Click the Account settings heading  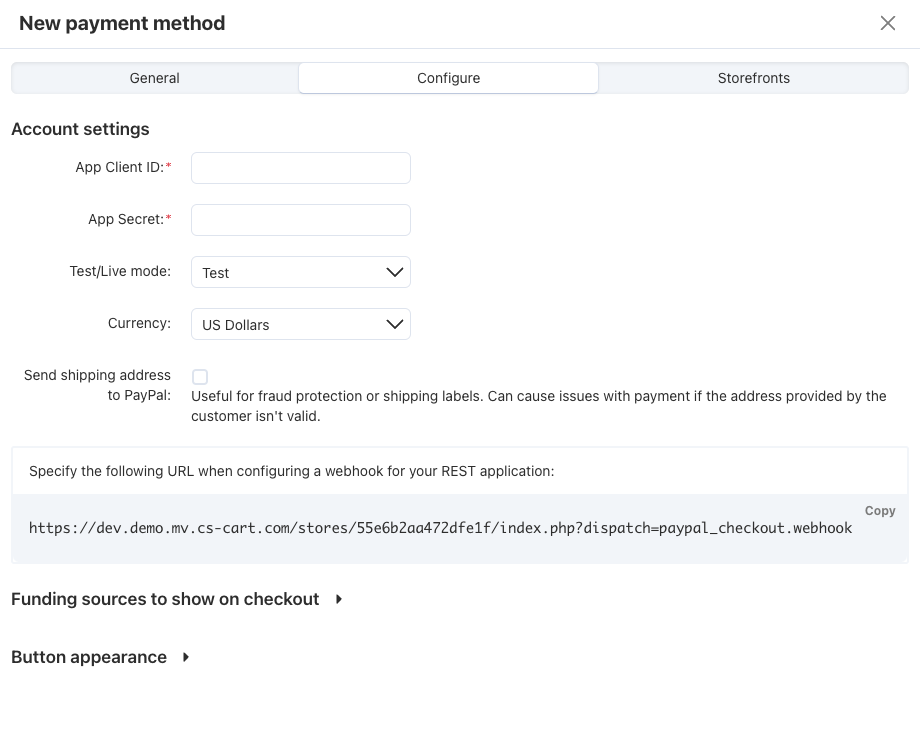80,129
